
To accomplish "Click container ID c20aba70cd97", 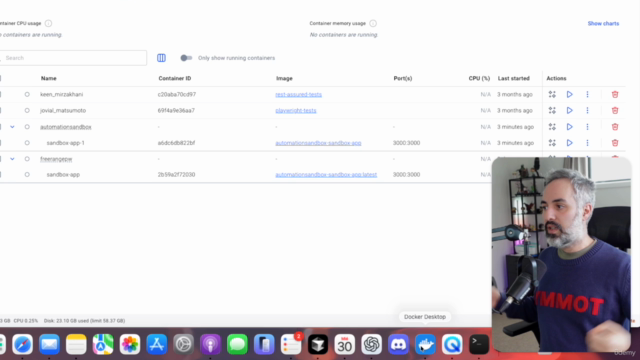I will coord(177,94).
